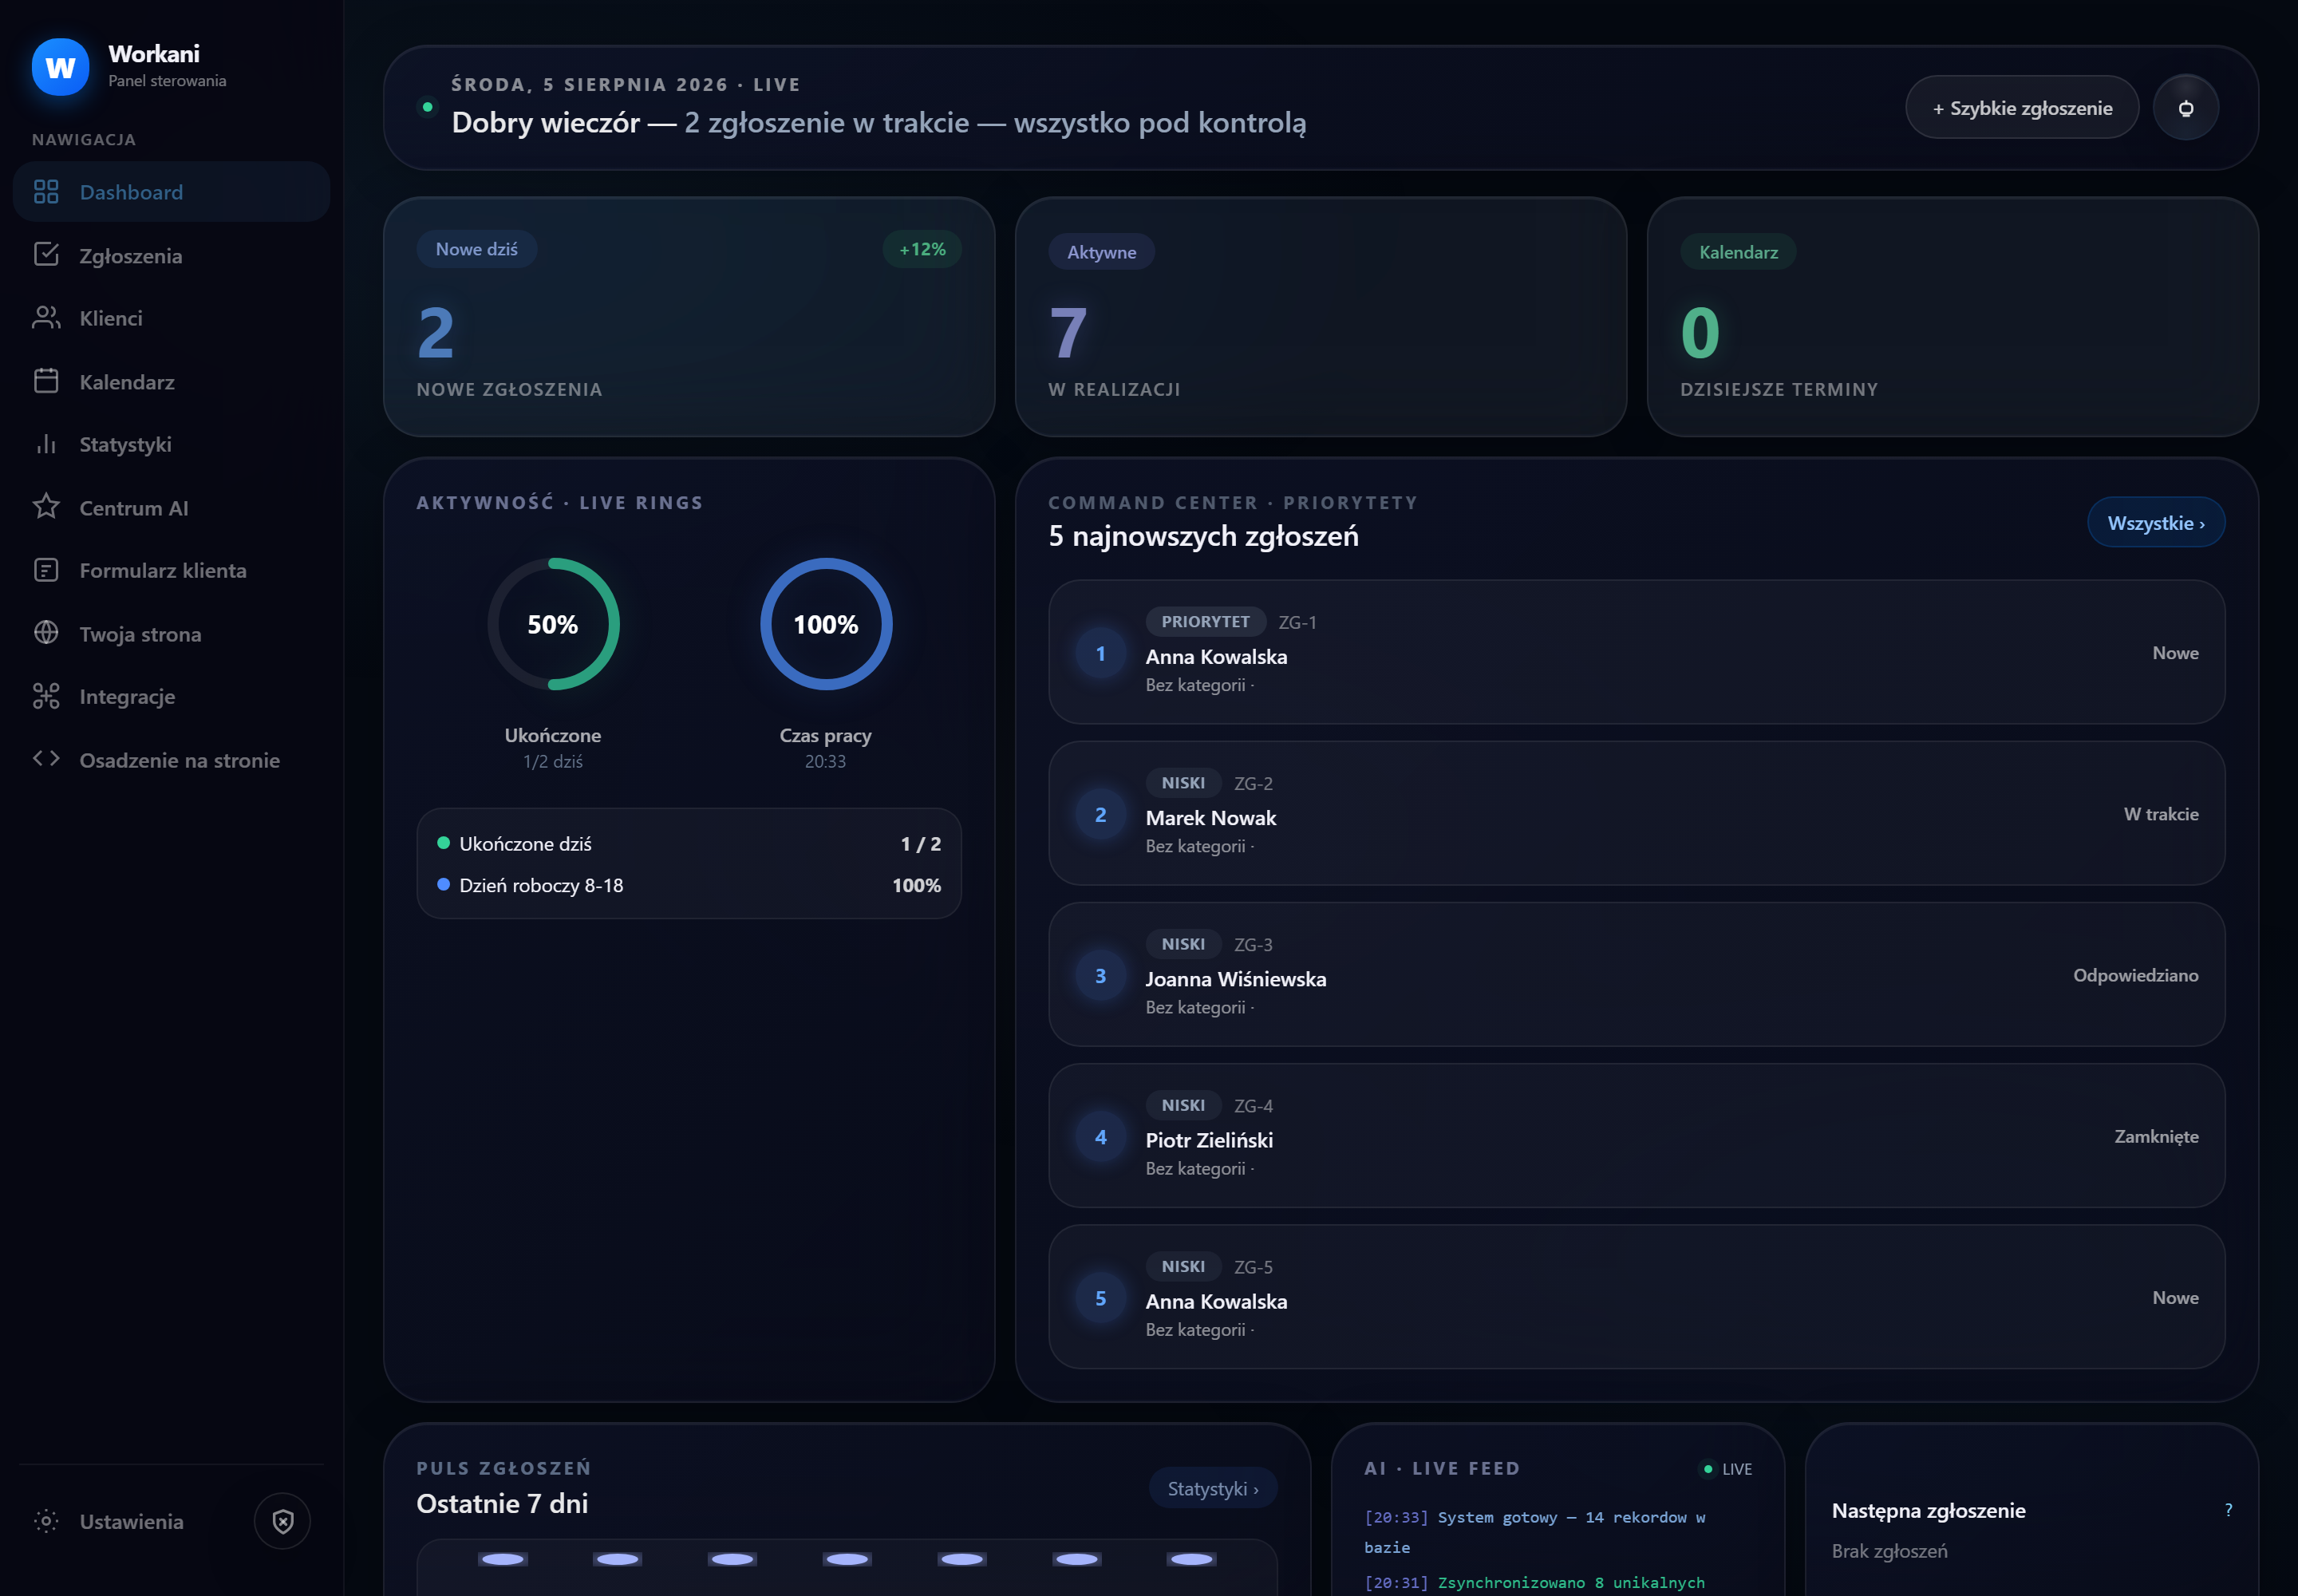This screenshot has width=2298, height=1596.
Task: Open Integracje navigation item
Action: [x=171, y=696]
